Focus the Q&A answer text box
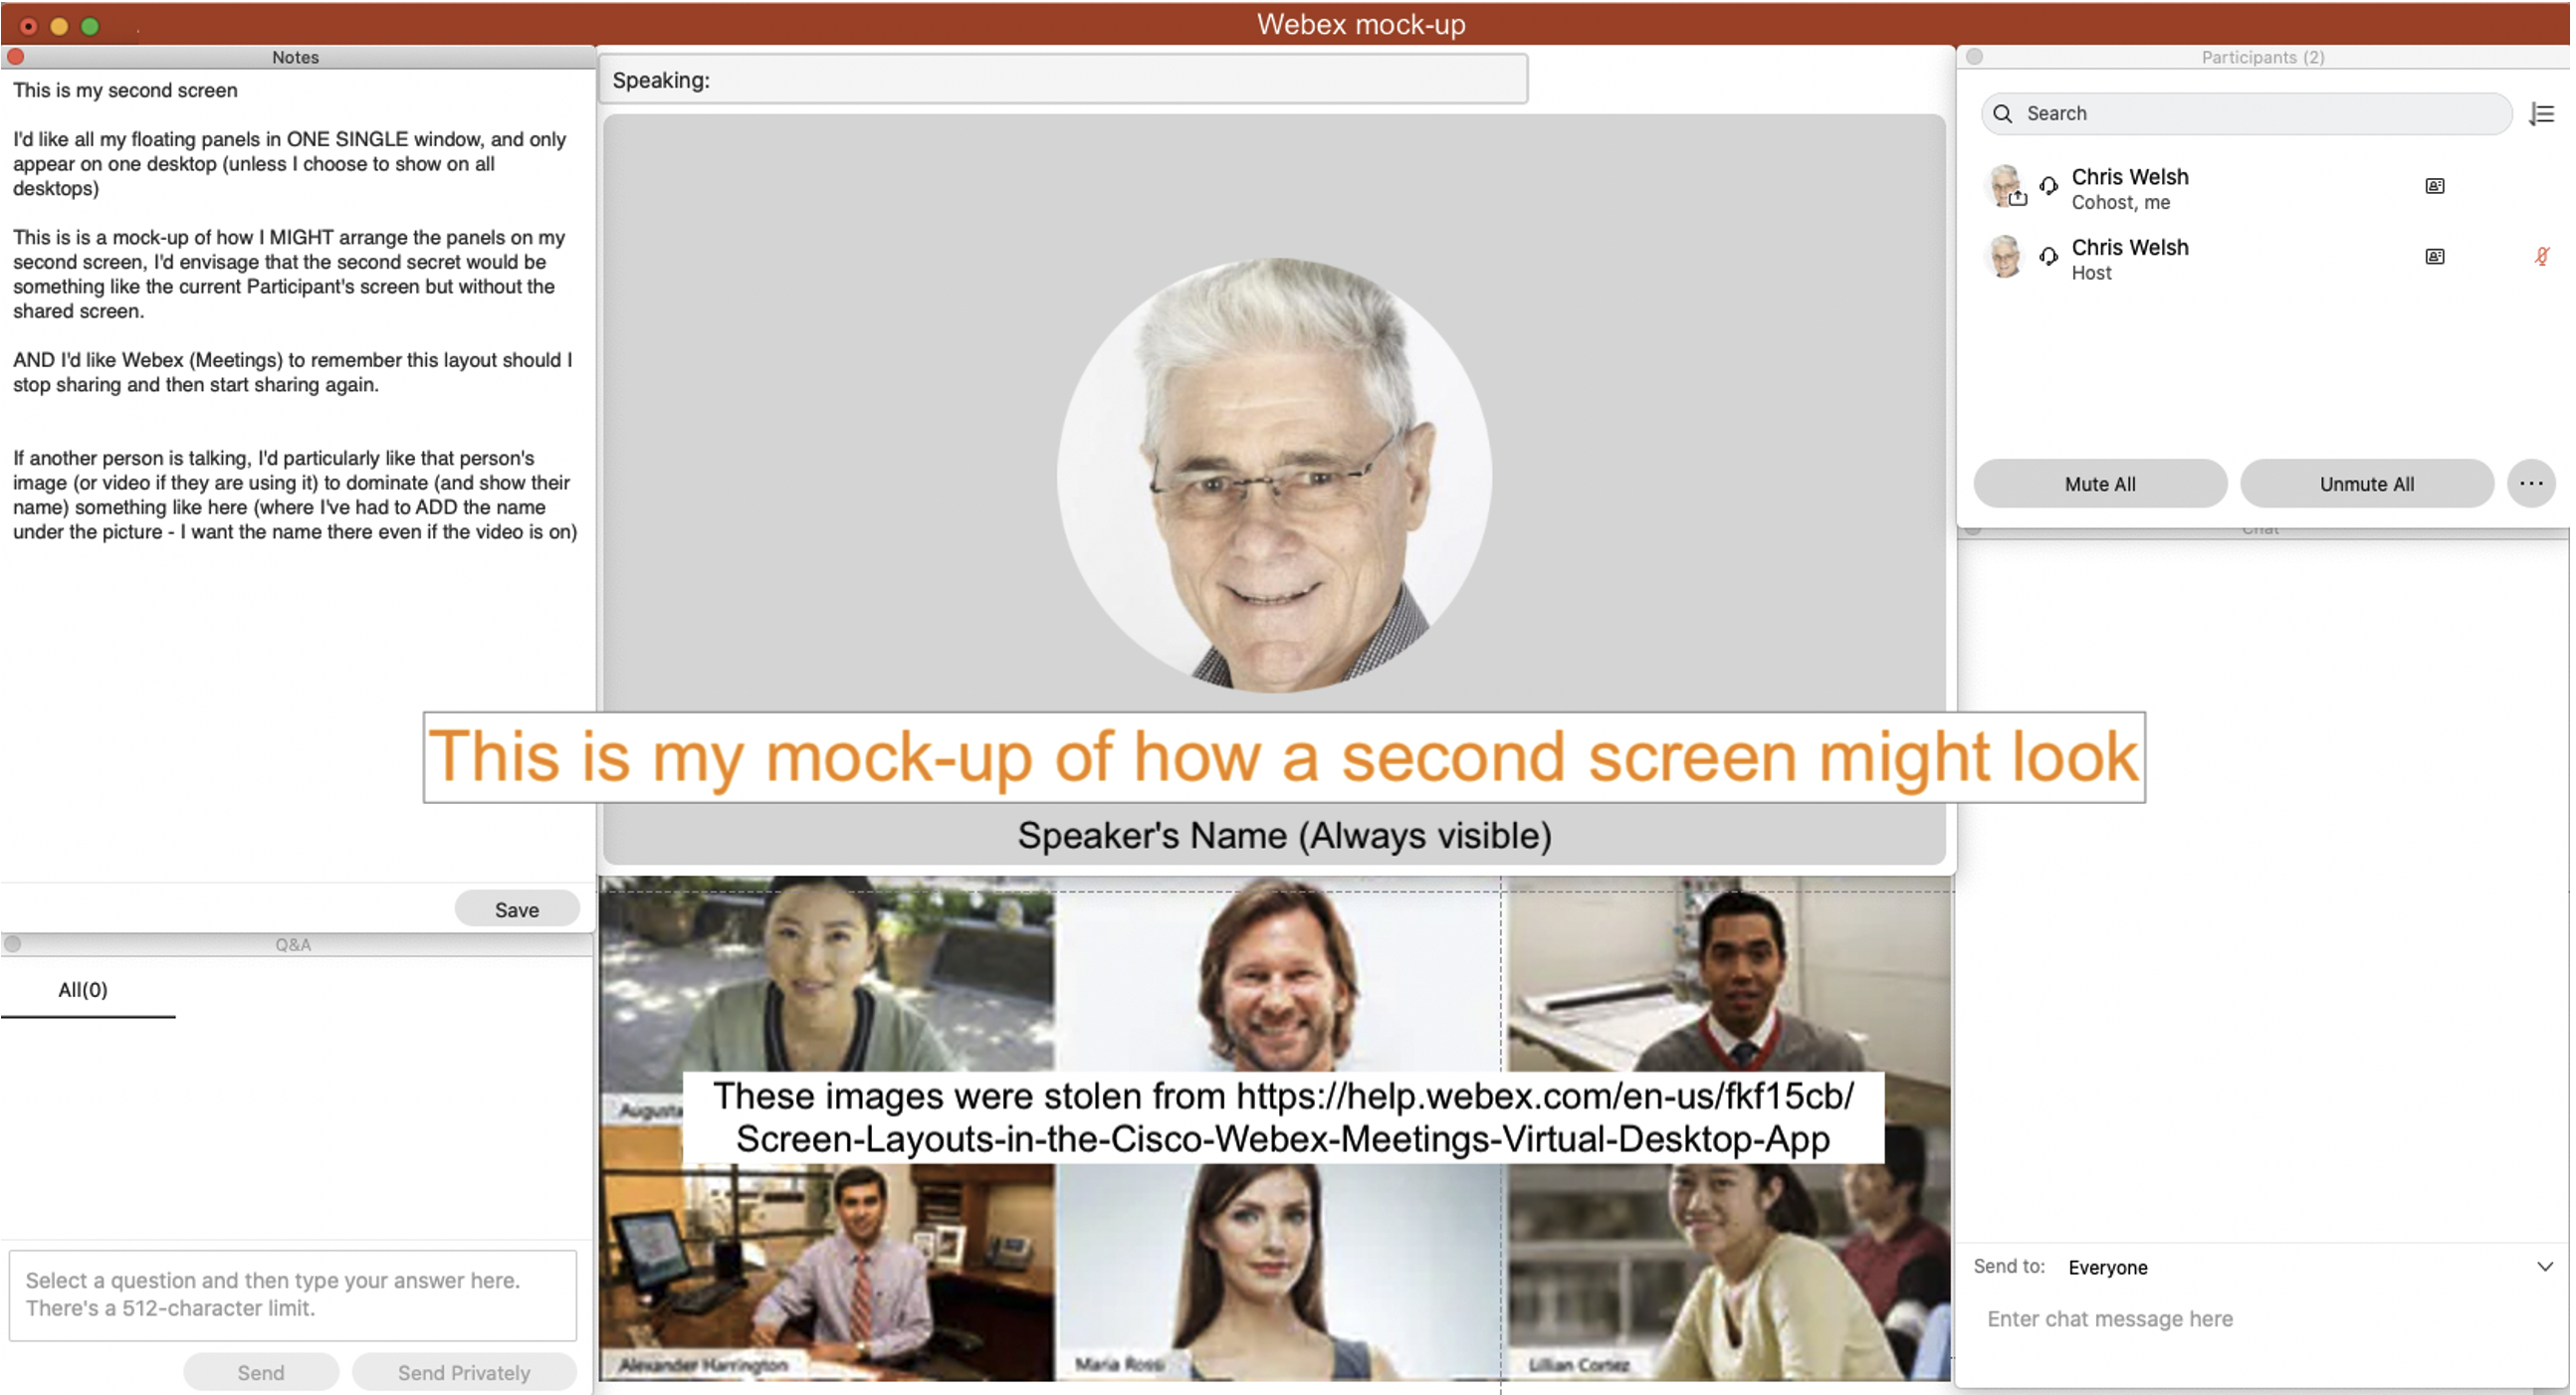 tap(292, 1294)
